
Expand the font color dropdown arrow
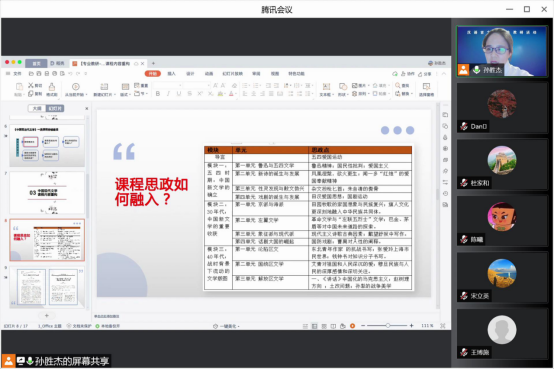tap(236, 94)
